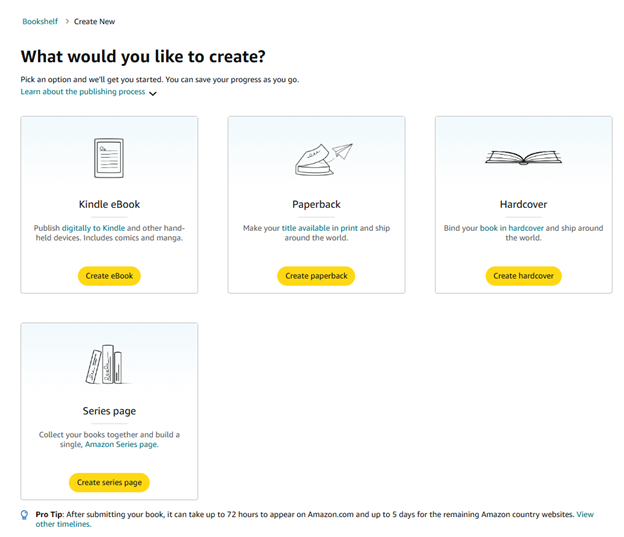624x537 pixels.
Task: Select Create New breadcrumb item
Action: pyautogui.click(x=94, y=21)
